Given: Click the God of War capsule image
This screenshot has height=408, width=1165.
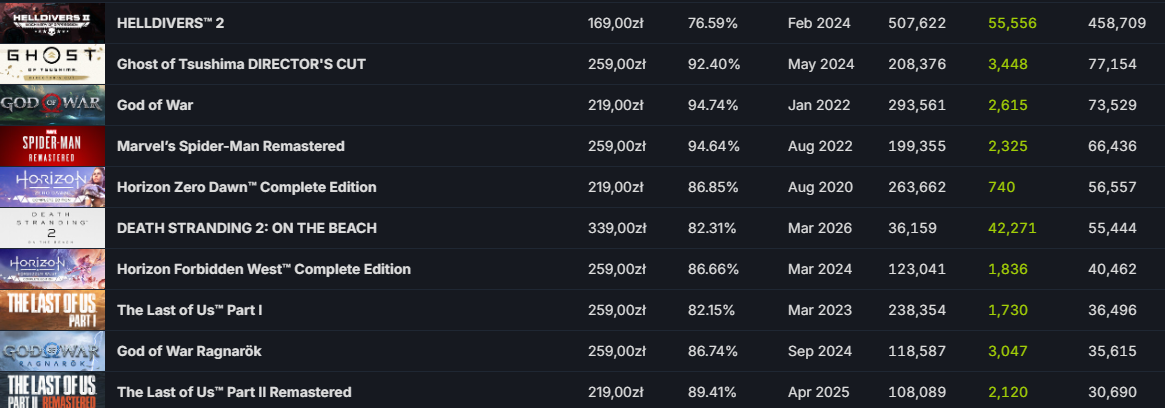Looking at the screenshot, I should click(52, 104).
